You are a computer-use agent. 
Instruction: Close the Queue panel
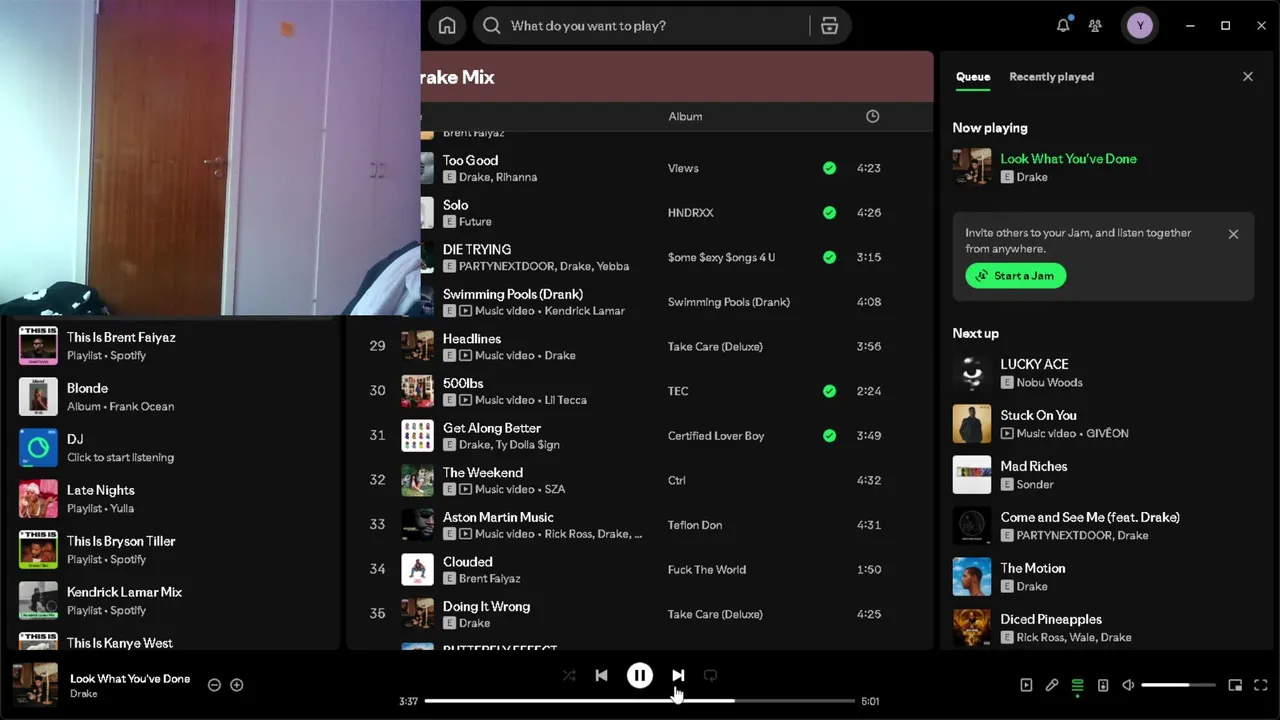[1247, 76]
